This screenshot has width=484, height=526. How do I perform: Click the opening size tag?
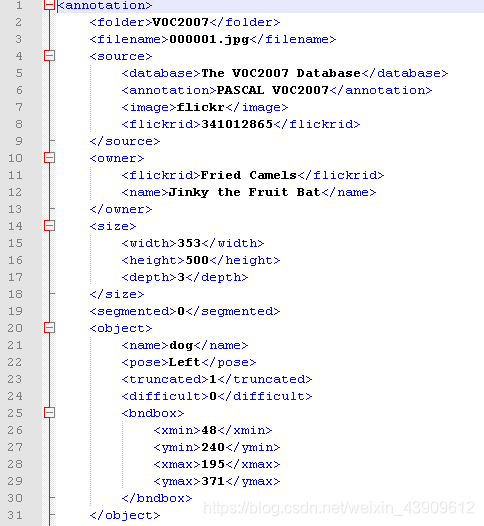[x=113, y=226]
